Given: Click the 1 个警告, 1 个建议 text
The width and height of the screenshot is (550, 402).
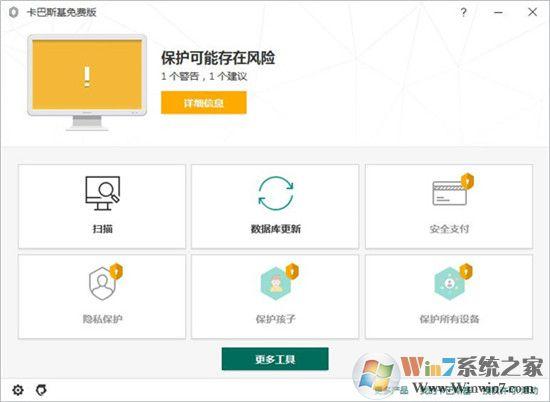Looking at the screenshot, I should (204, 76).
